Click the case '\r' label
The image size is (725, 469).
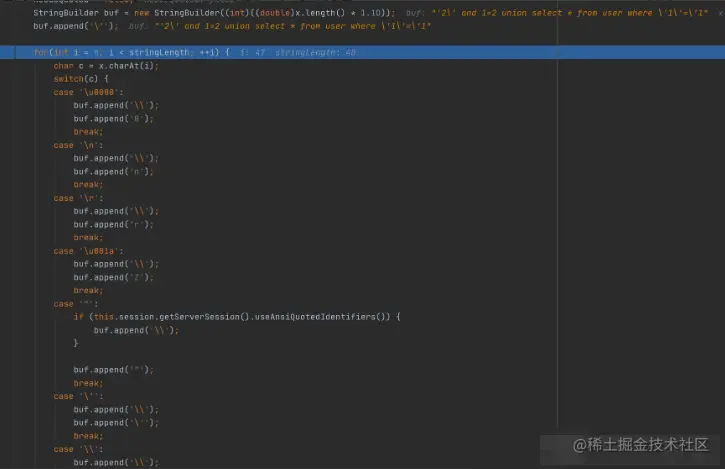pos(78,198)
